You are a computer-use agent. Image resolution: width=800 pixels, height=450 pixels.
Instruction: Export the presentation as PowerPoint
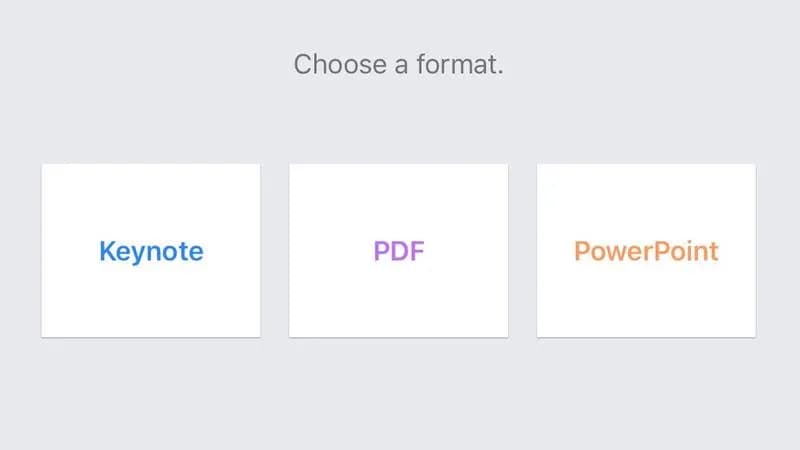[x=646, y=250]
